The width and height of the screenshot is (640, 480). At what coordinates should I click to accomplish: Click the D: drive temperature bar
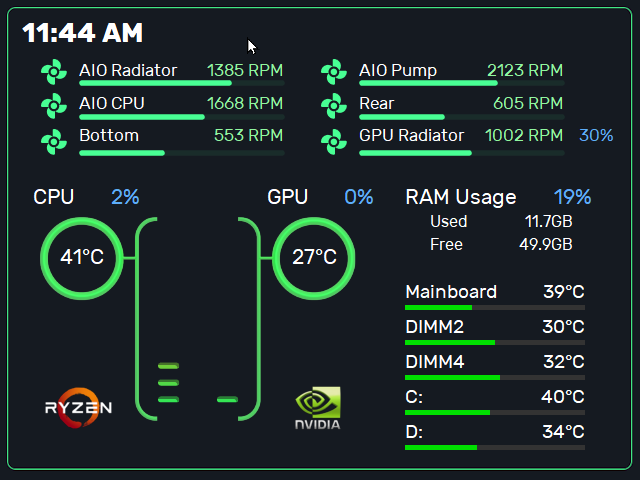tap(495, 447)
